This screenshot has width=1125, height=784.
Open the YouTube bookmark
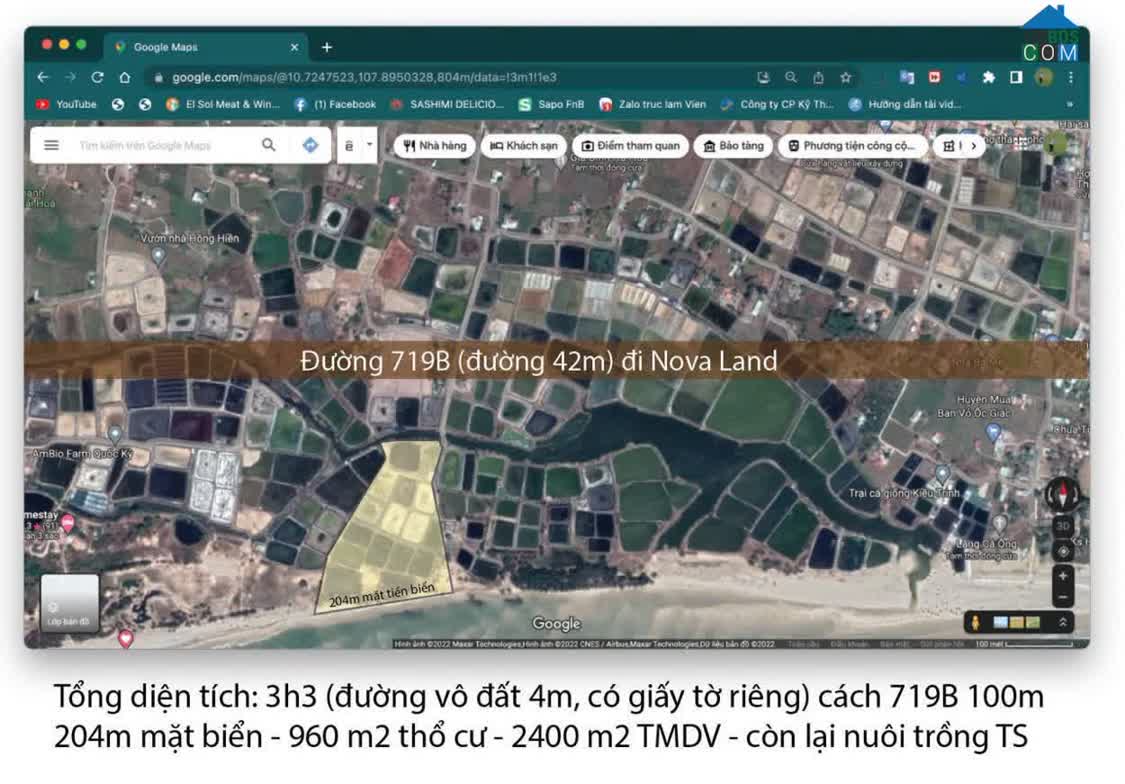(x=66, y=104)
